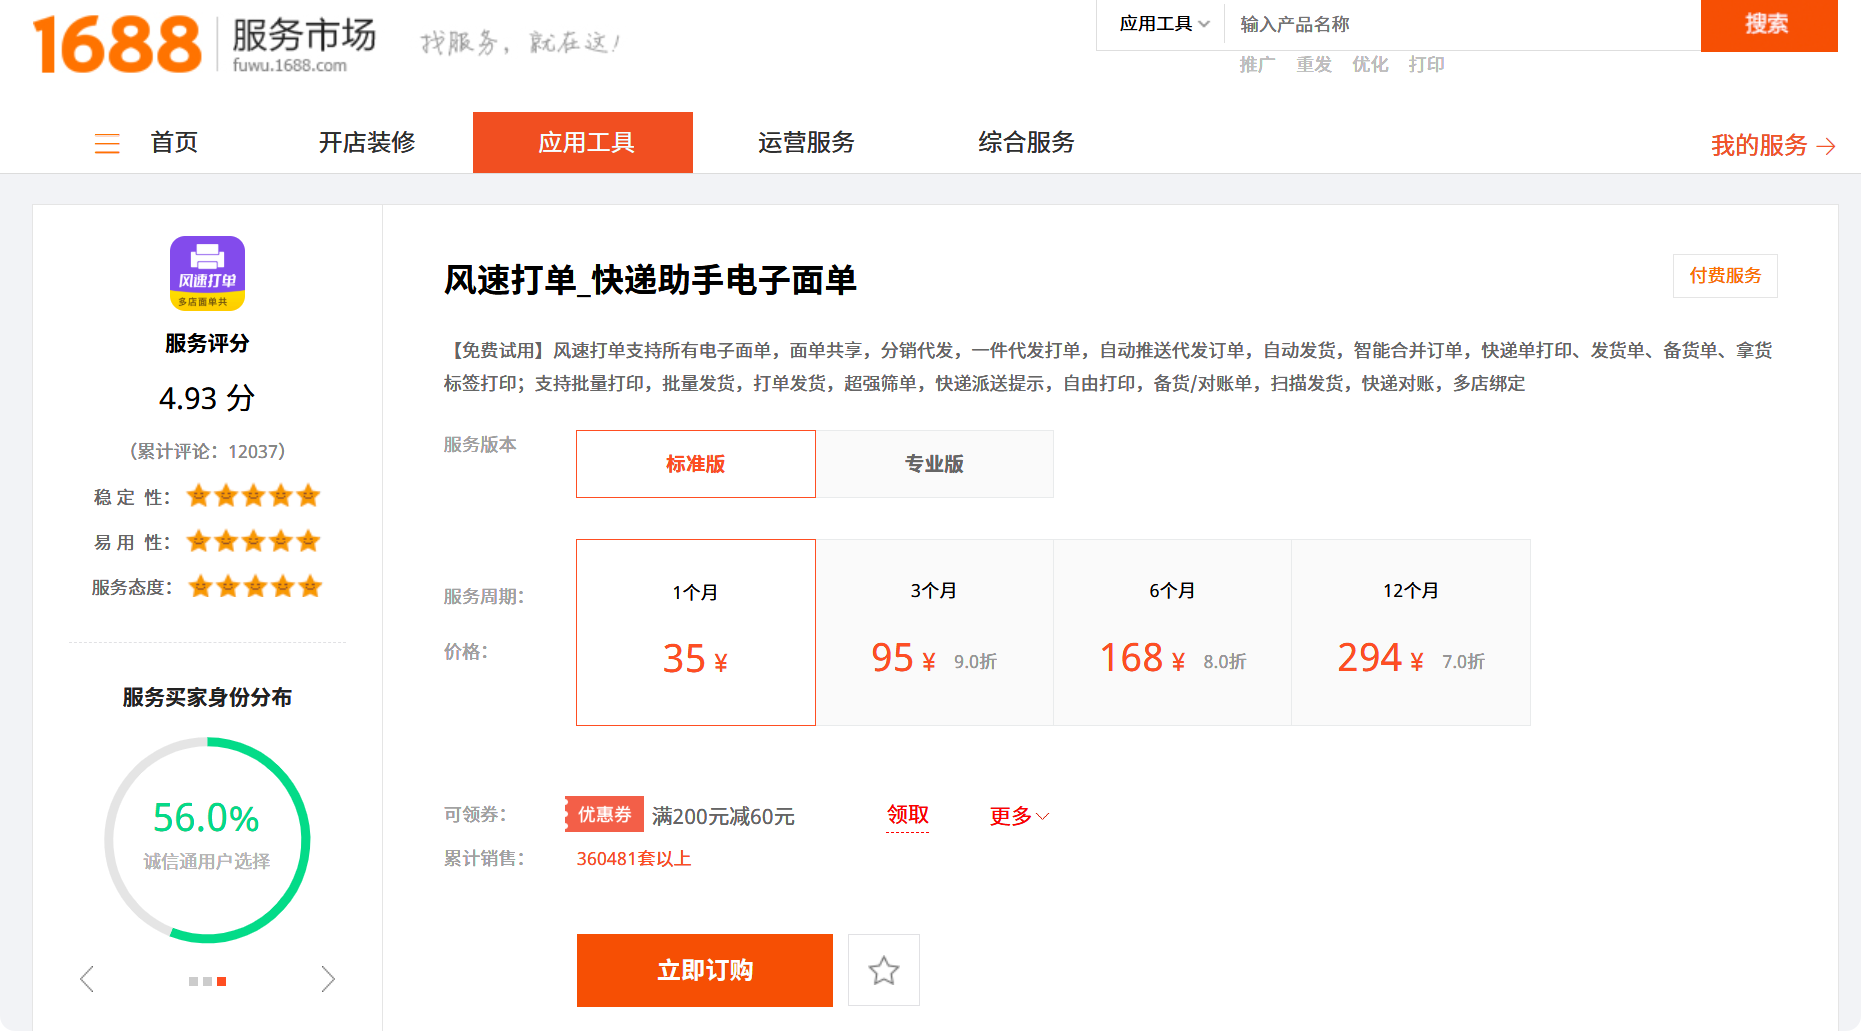Choose the 3个月 95¥ period
Image resolution: width=1861 pixels, height=1031 pixels.
[x=935, y=632]
